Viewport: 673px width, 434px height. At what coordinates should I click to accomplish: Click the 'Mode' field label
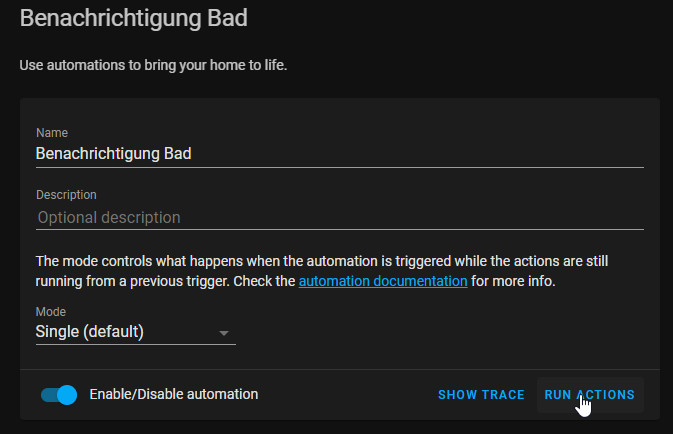point(48,312)
